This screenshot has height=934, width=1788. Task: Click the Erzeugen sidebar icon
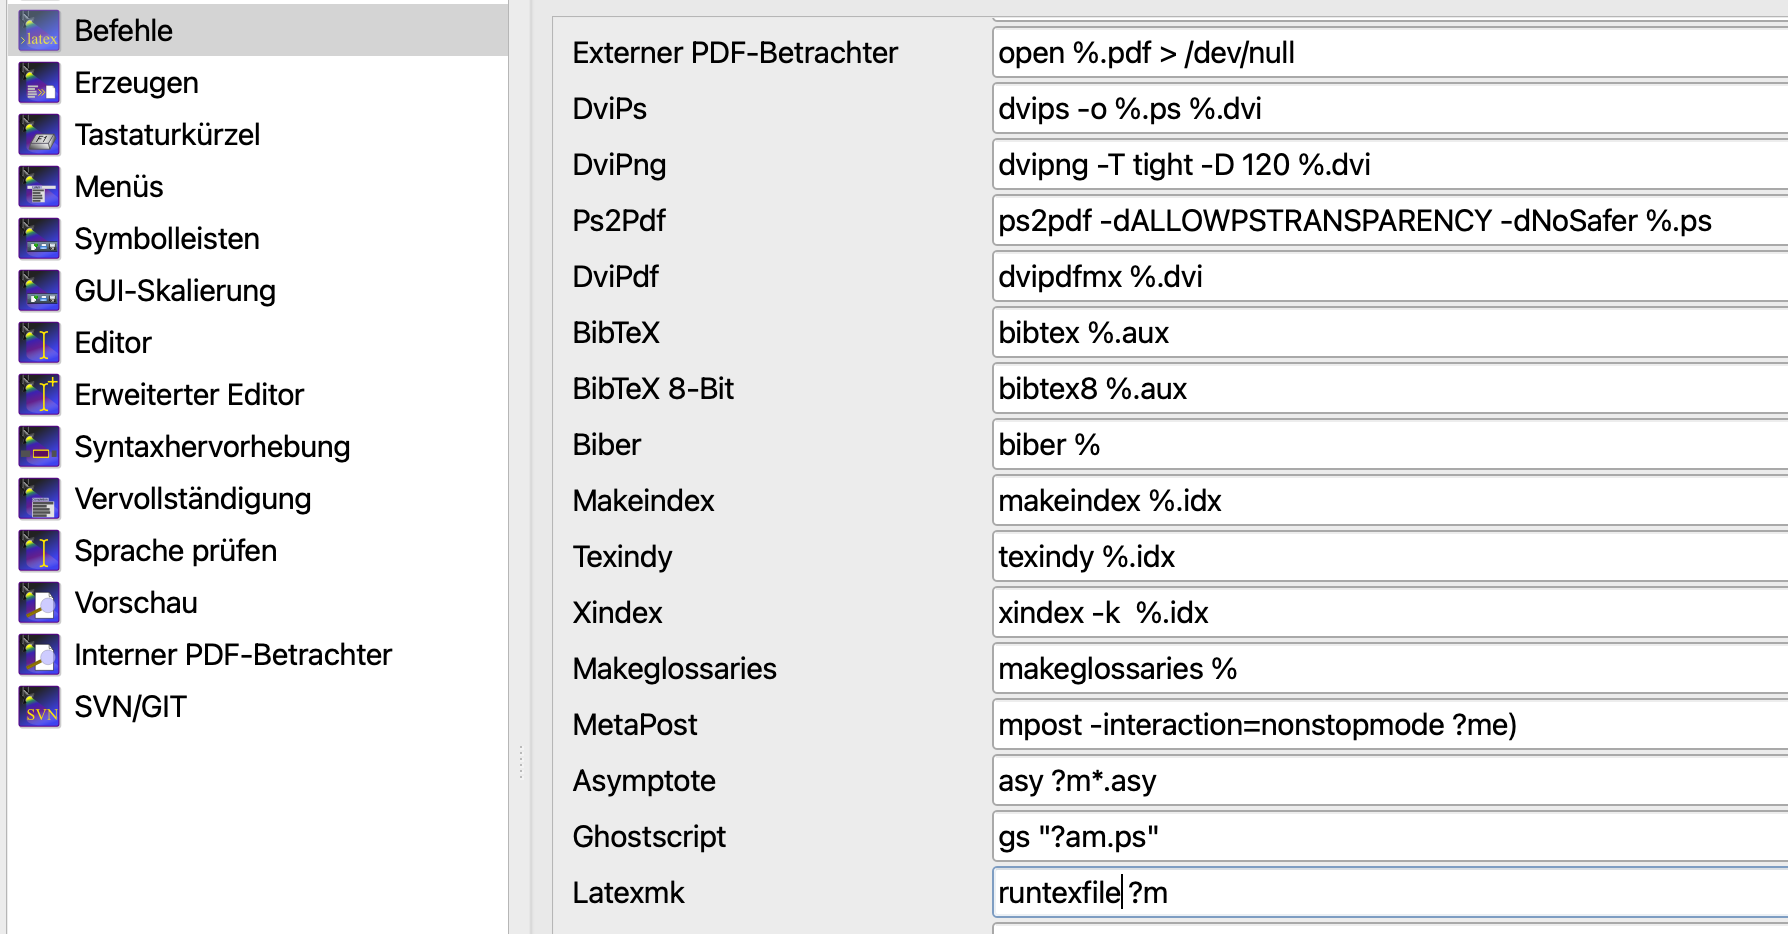coord(39,83)
